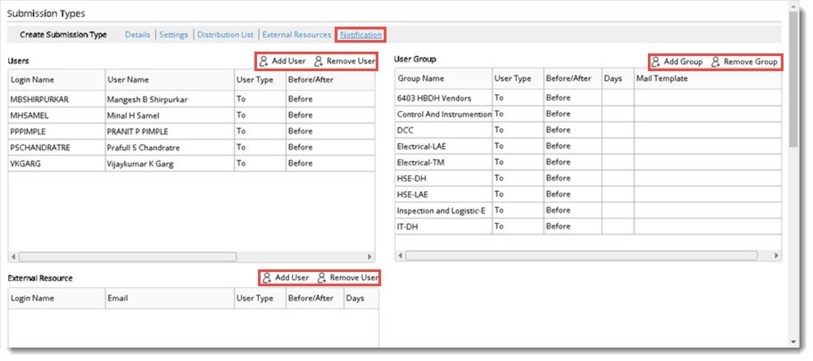The height and width of the screenshot is (361, 813).
Task: Click user name Mangesh B Shirpurkar
Action: click(x=147, y=100)
